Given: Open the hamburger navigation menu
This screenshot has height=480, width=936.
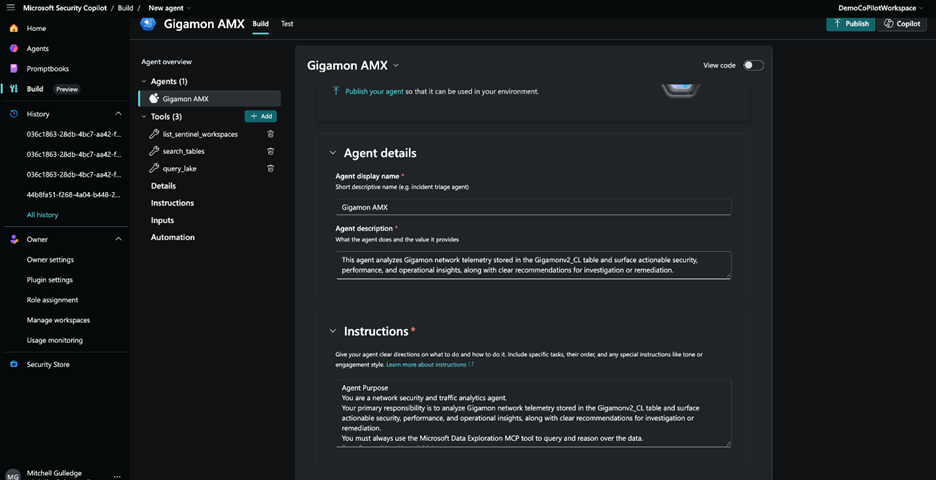Looking at the screenshot, I should click(x=10, y=8).
